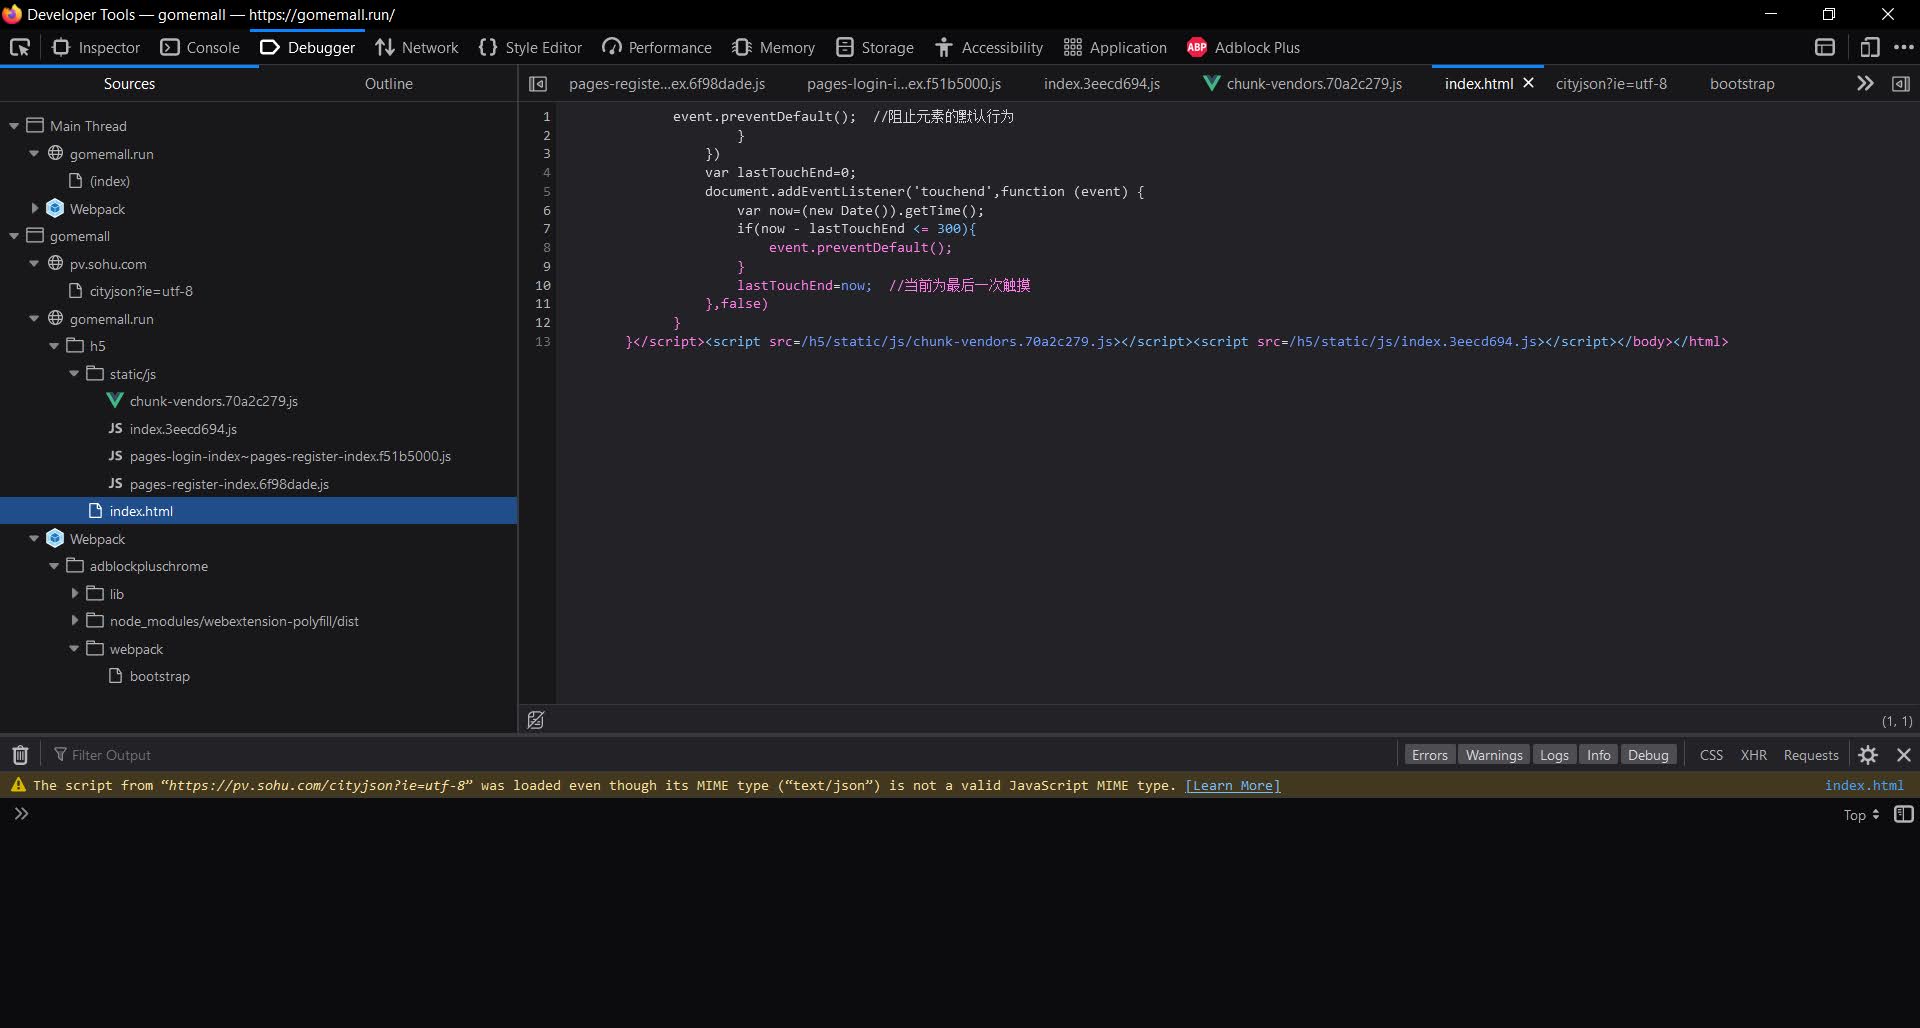
Task: Toggle the split console icon
Action: tap(1825, 47)
